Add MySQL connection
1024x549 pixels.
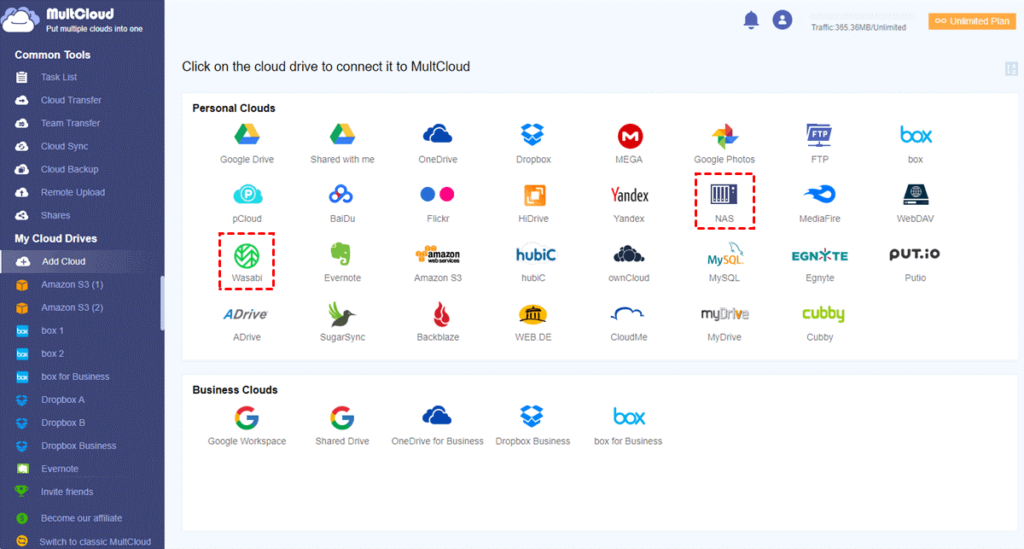[725, 262]
